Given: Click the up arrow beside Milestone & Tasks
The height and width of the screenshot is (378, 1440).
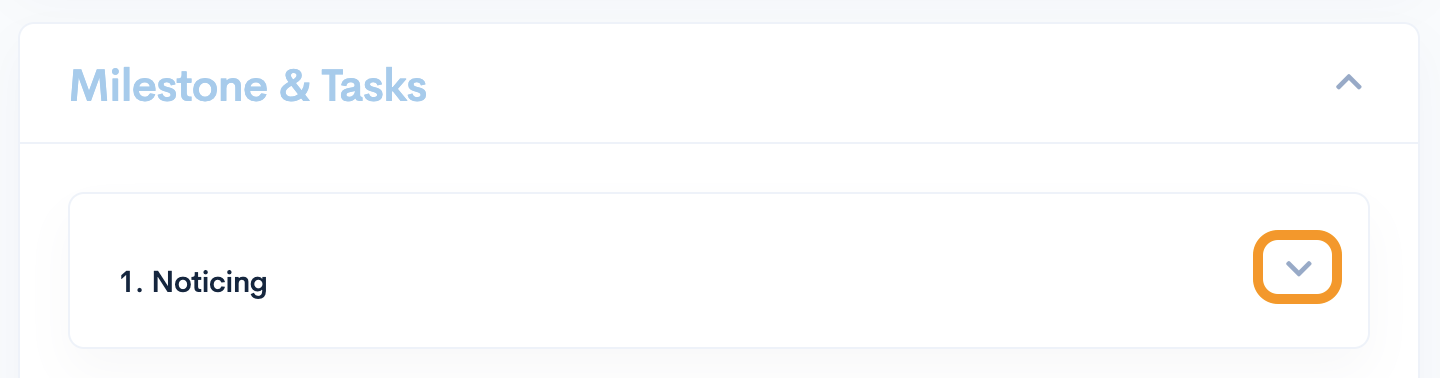Looking at the screenshot, I should [x=1349, y=83].
